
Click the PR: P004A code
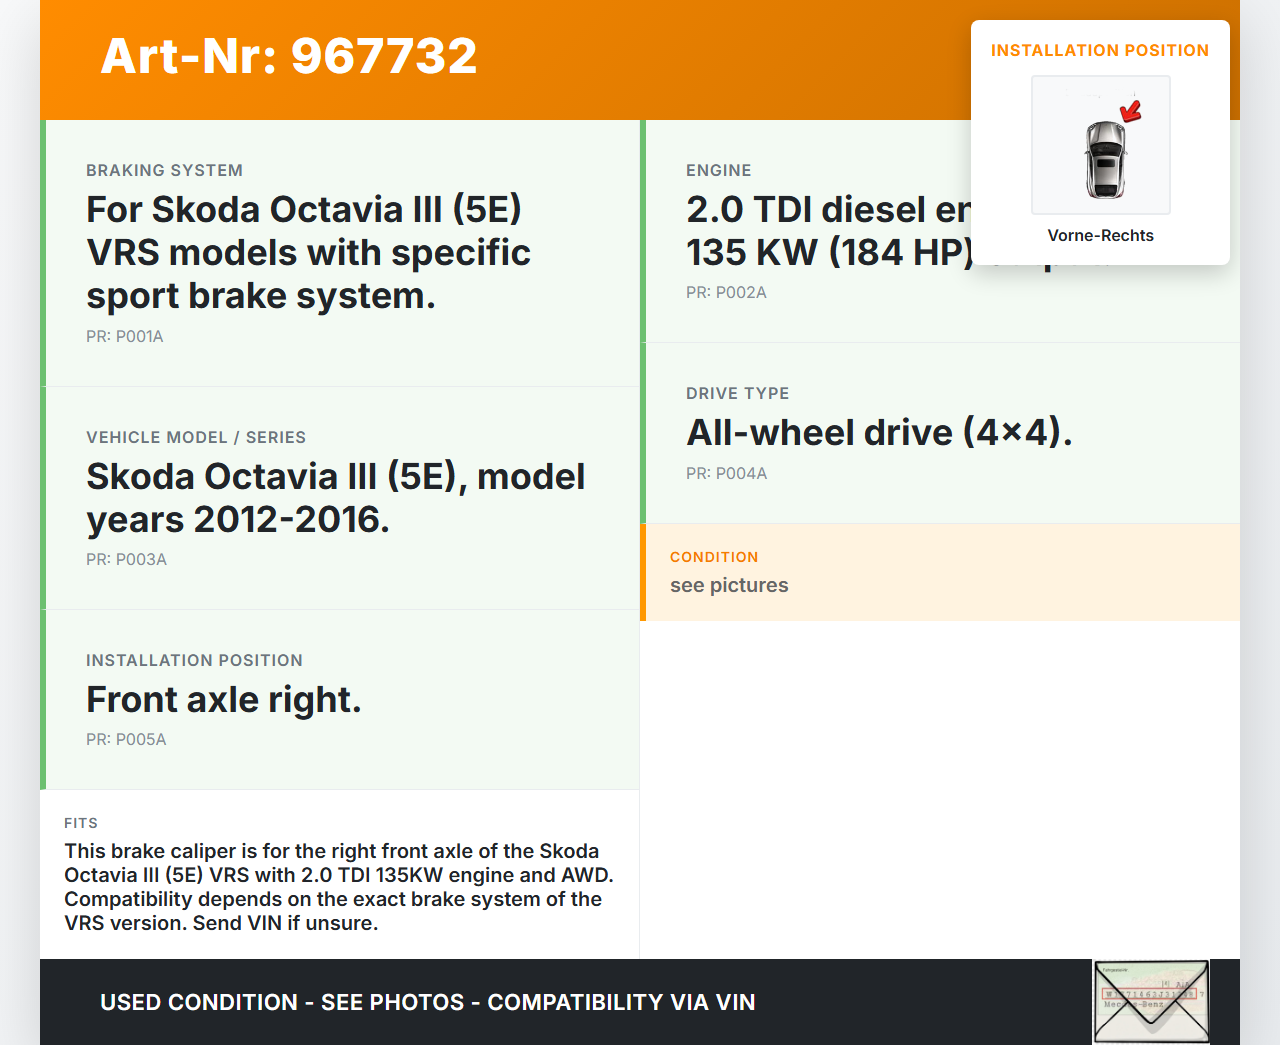[726, 474]
